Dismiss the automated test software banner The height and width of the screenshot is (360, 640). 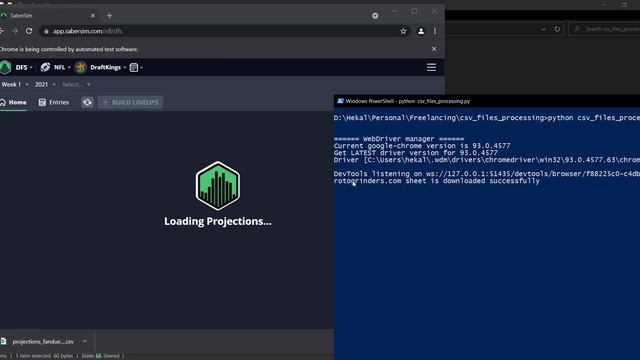434,49
